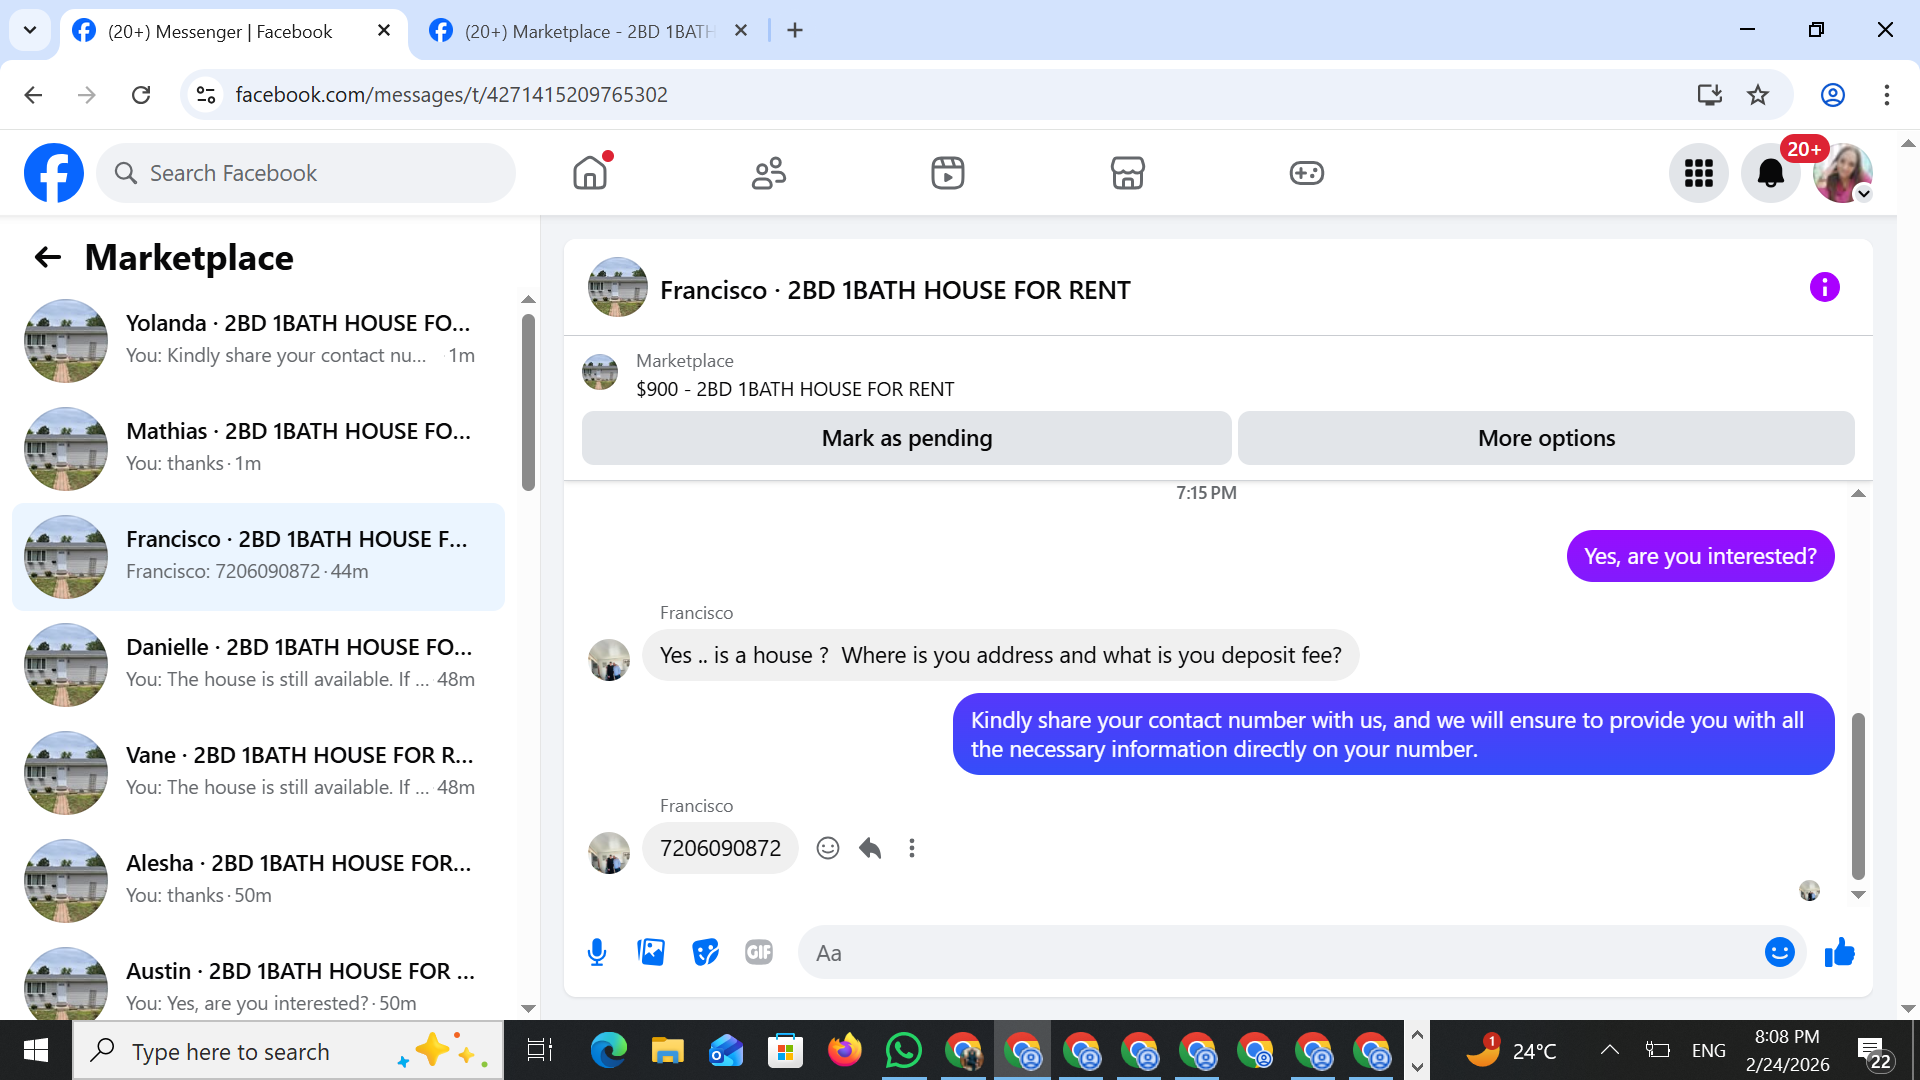
Task: Attach a photo with the image icon
Action: [x=651, y=952]
